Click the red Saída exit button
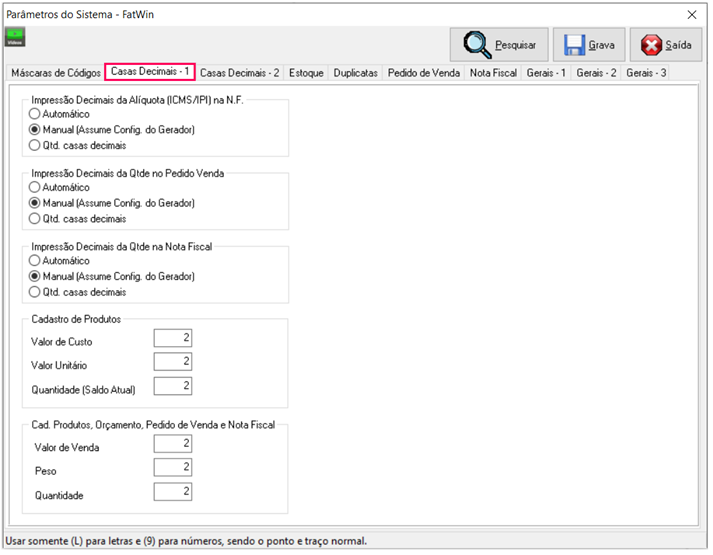713x555 pixels. coord(665,45)
